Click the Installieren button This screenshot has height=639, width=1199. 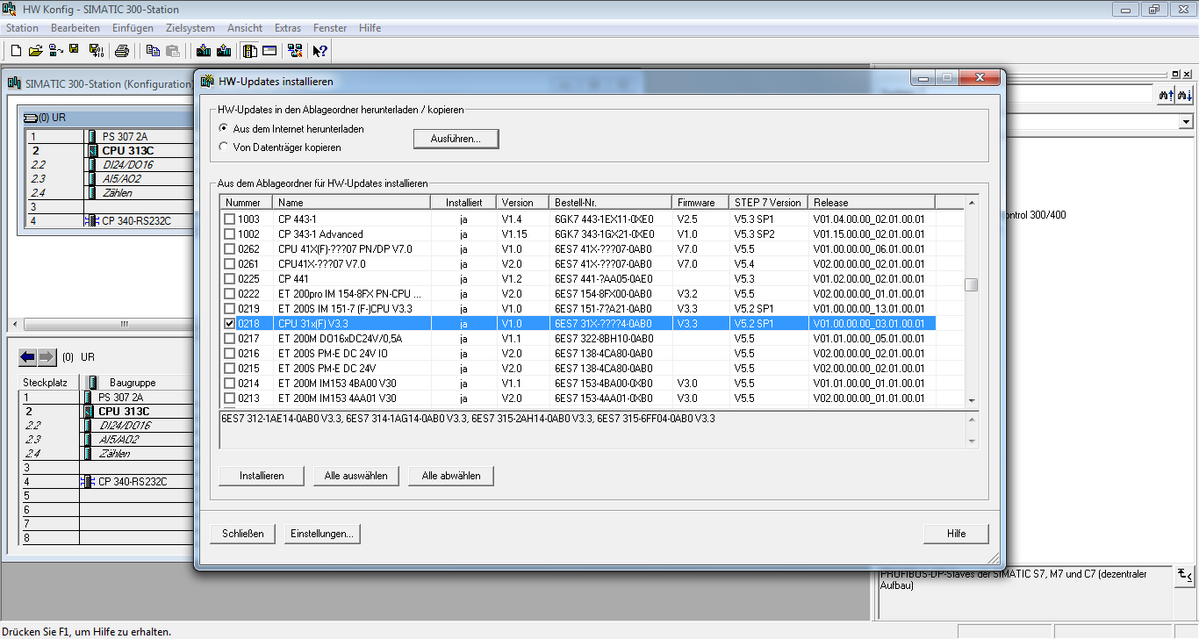click(x=261, y=476)
